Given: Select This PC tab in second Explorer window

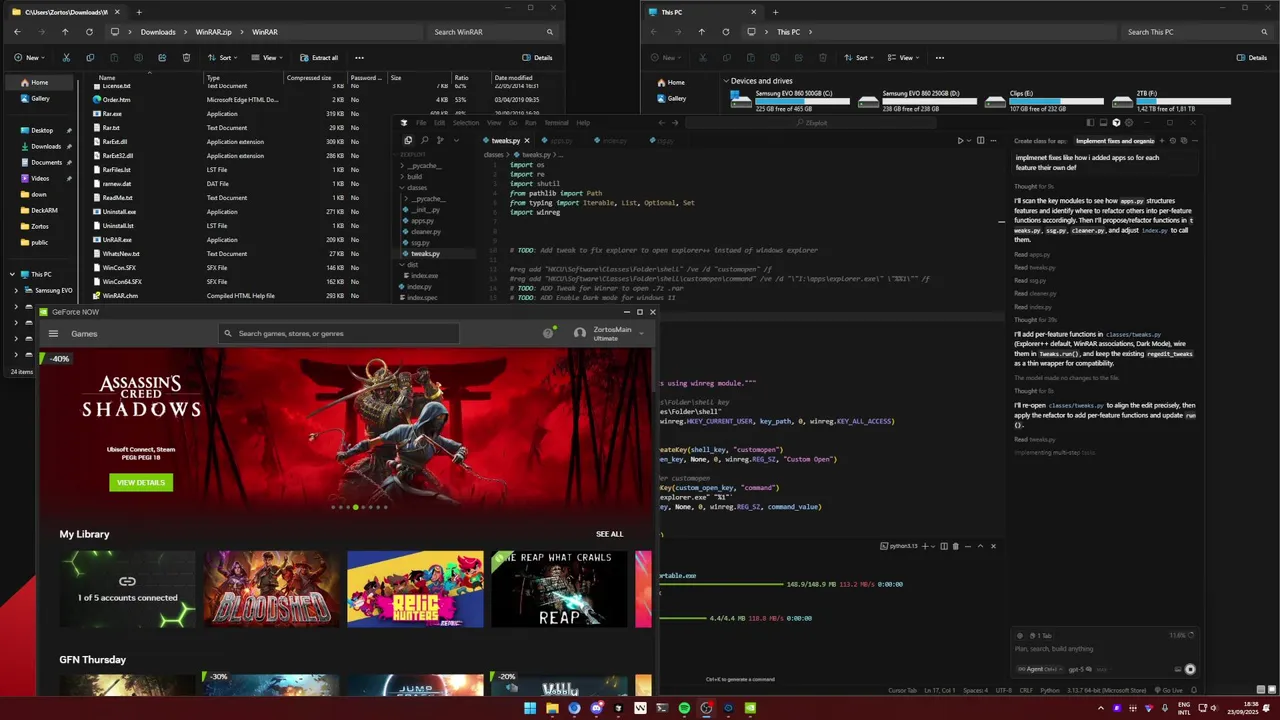Looking at the screenshot, I should (703, 12).
